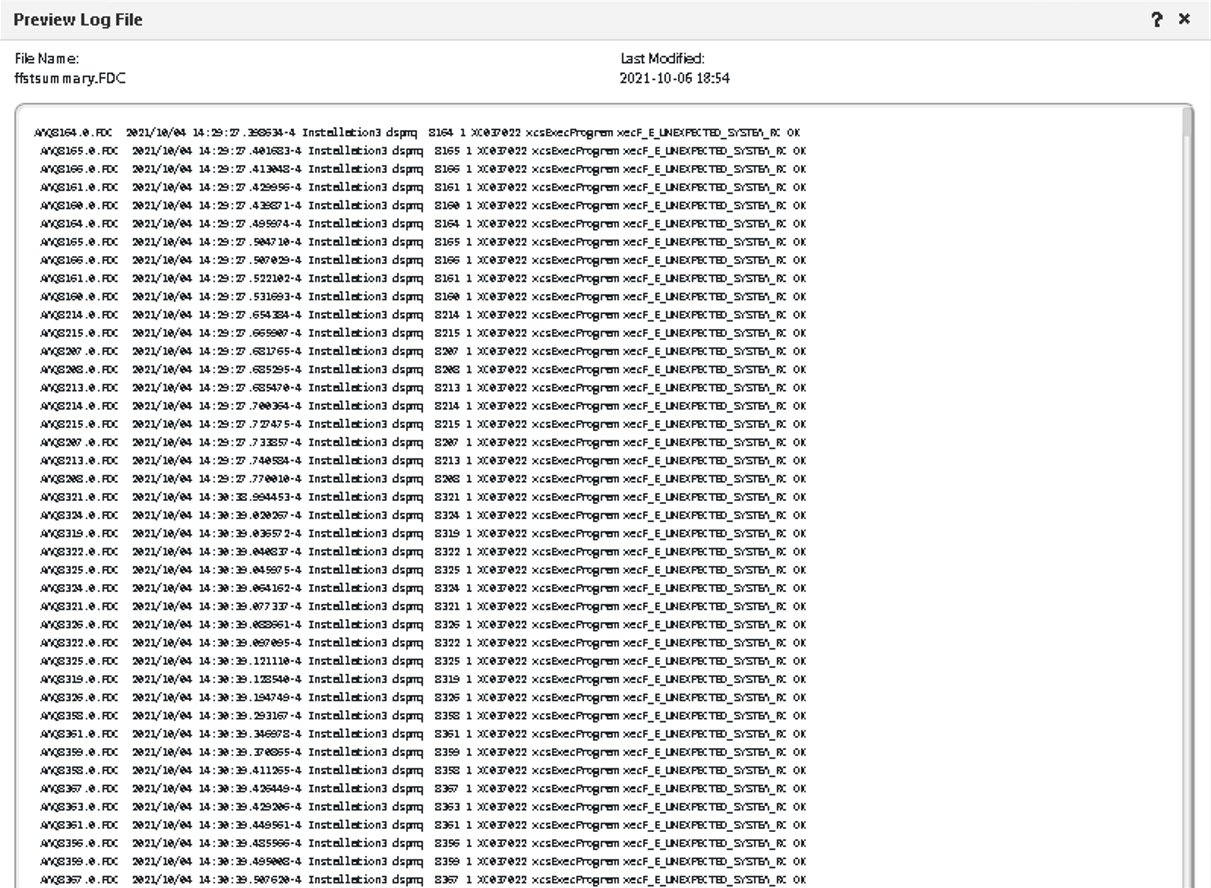Pick the row with timestamp 14:30:39.194749
Image resolution: width=1211 pixels, height=888 pixels.
click(421, 697)
